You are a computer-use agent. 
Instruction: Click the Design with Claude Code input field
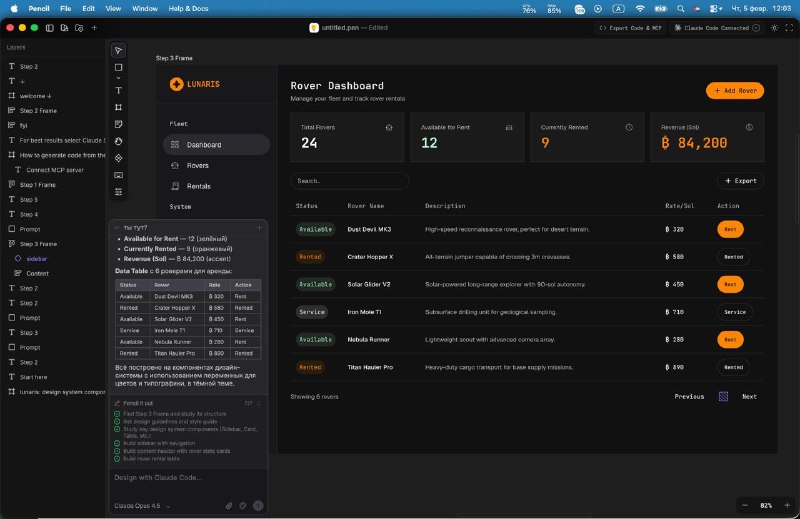click(x=186, y=477)
